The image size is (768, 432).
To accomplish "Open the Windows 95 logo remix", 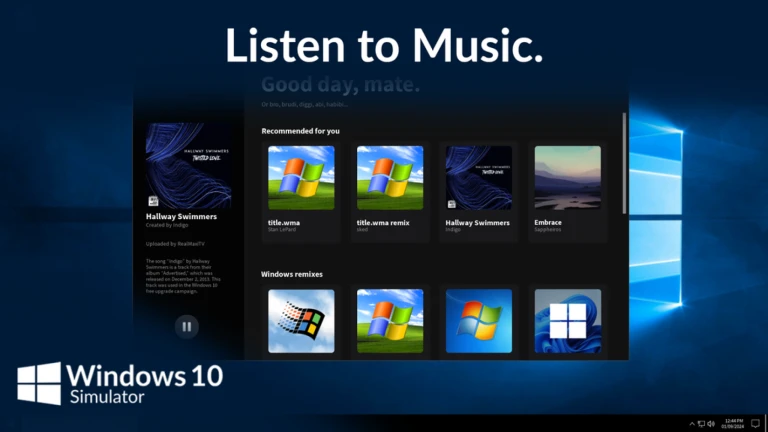I will point(301,321).
